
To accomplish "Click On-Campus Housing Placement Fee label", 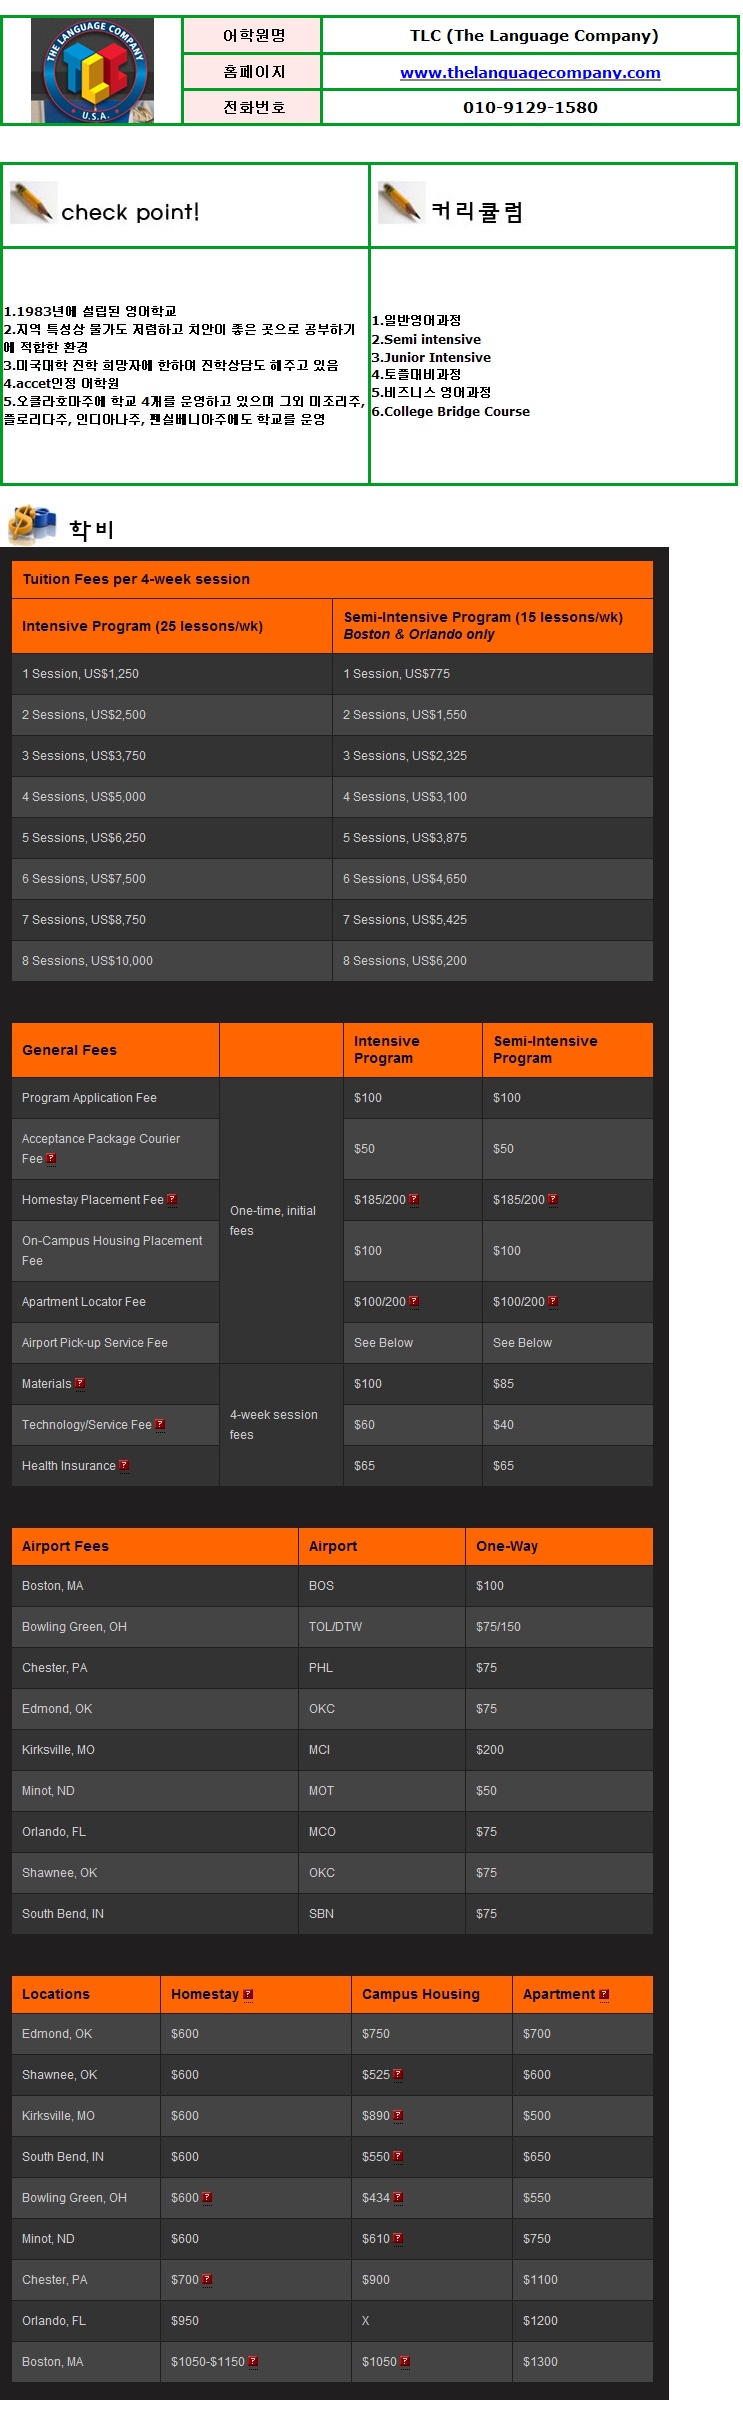I will 112,1251.
